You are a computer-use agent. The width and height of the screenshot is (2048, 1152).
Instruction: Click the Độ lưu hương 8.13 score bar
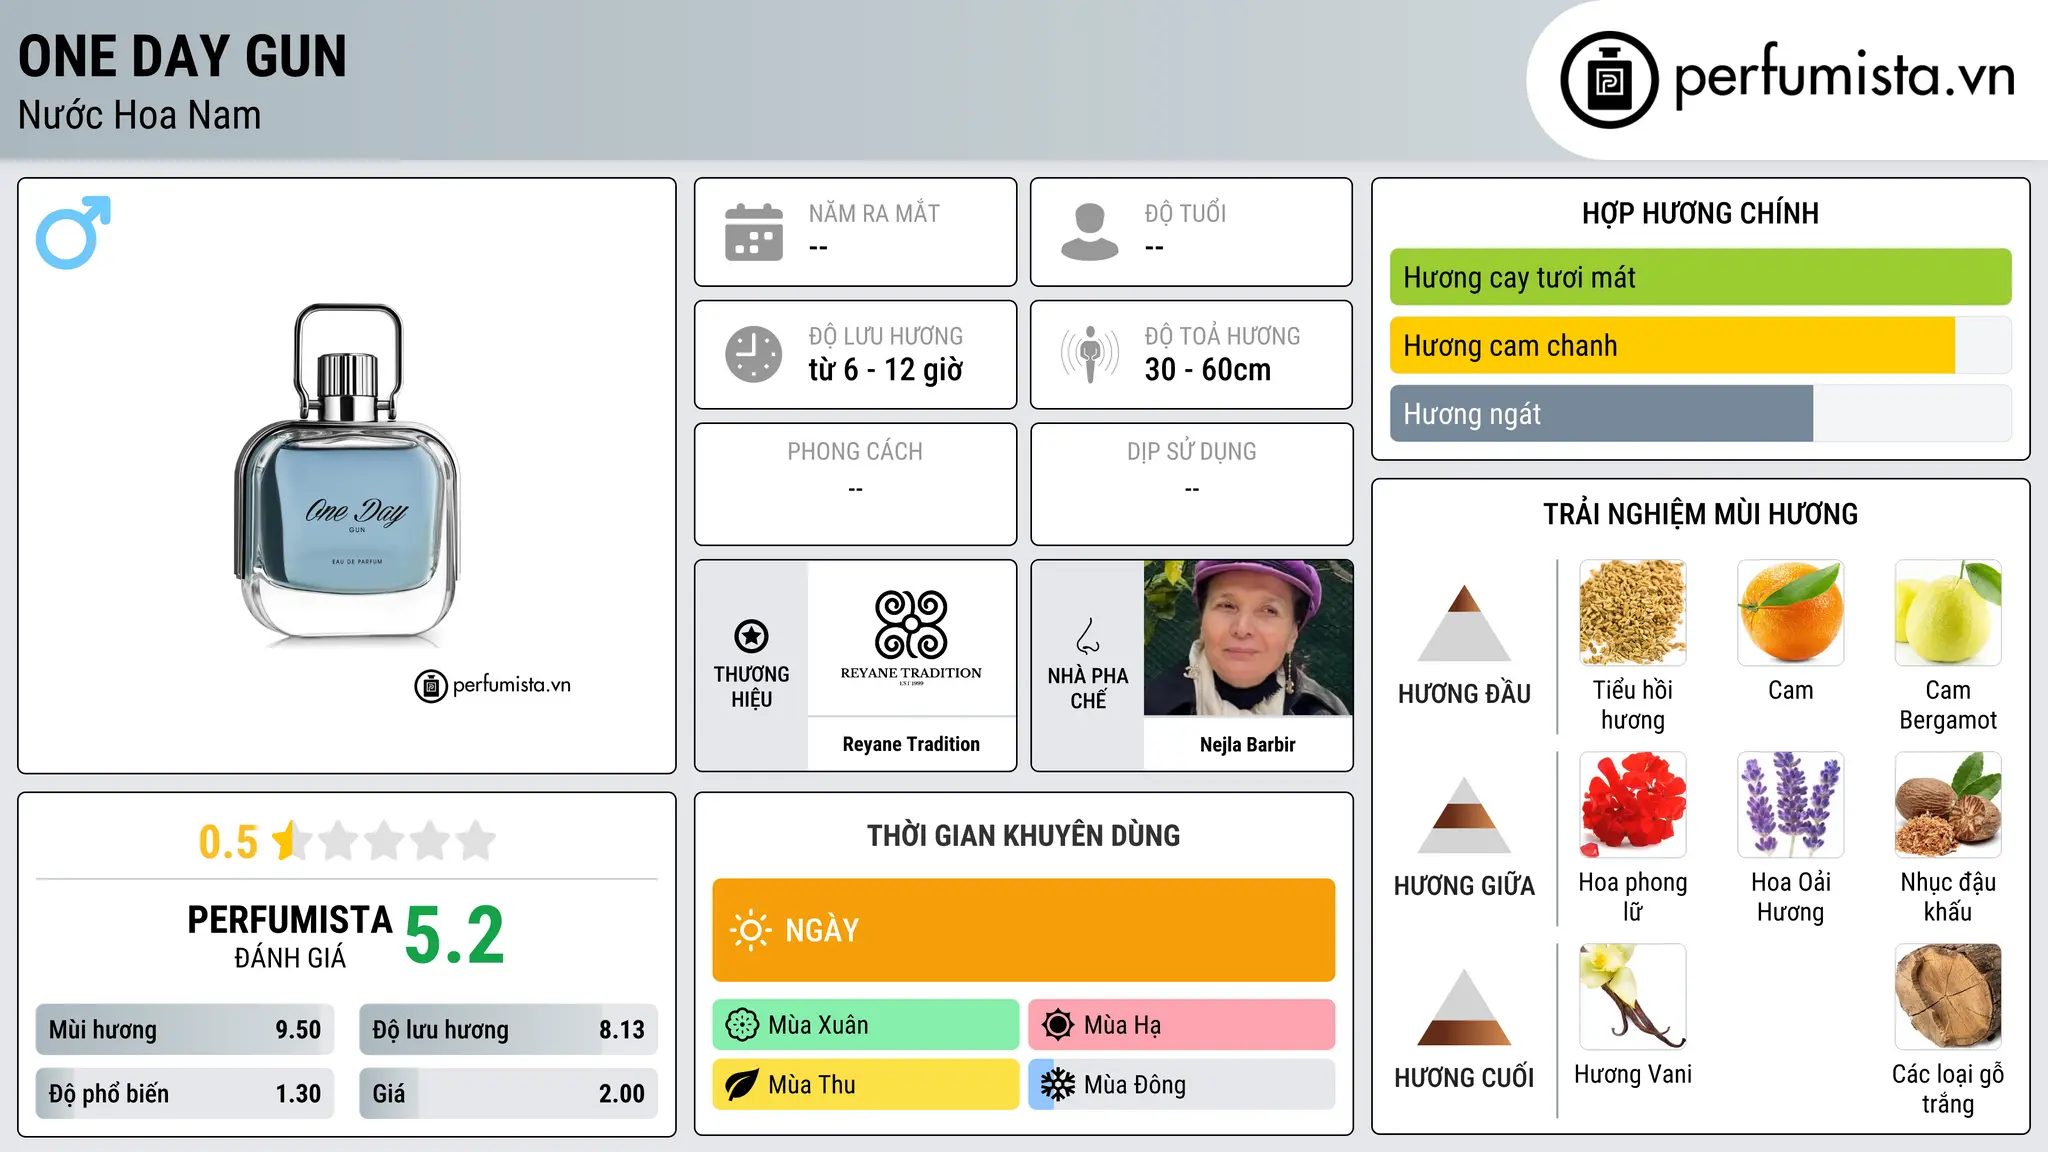pyautogui.click(x=508, y=1029)
